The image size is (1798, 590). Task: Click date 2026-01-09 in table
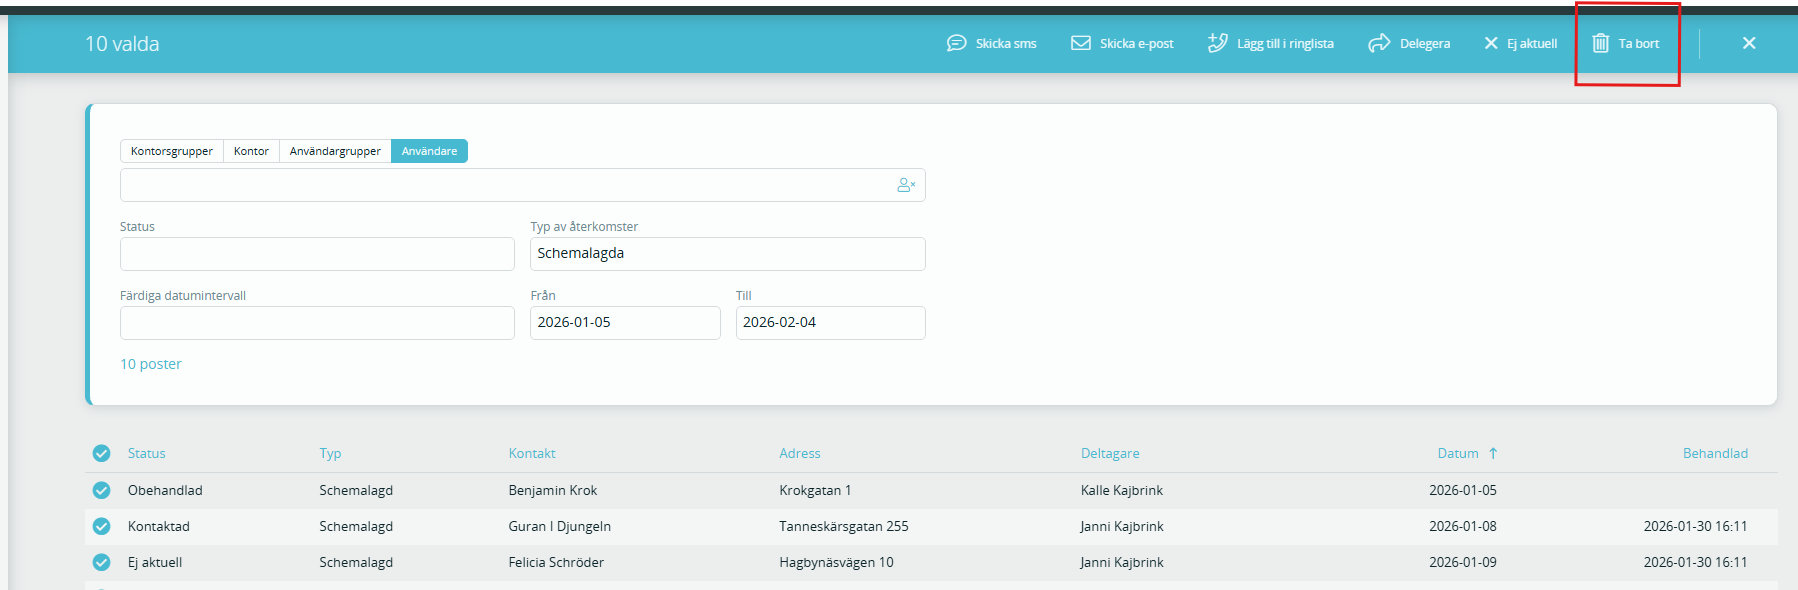(1463, 562)
